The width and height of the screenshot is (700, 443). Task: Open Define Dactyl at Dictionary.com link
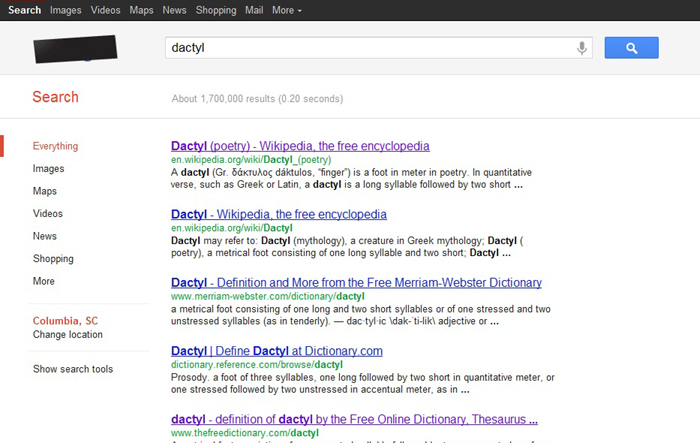pos(277,351)
